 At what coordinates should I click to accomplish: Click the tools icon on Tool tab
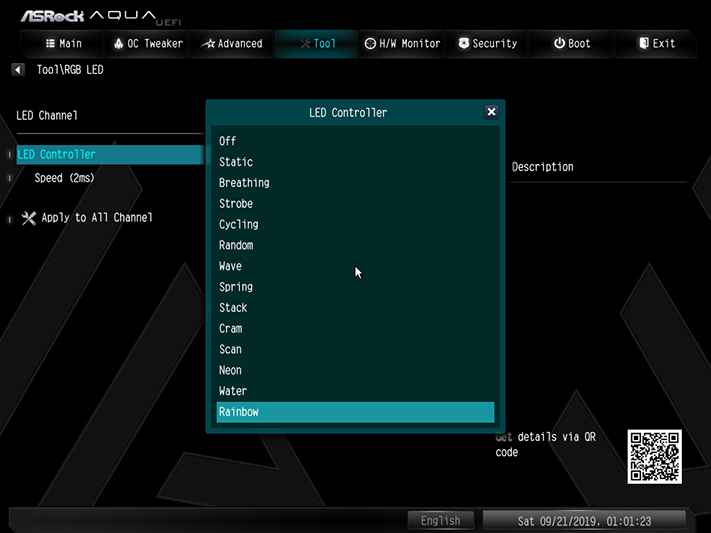[305, 44]
